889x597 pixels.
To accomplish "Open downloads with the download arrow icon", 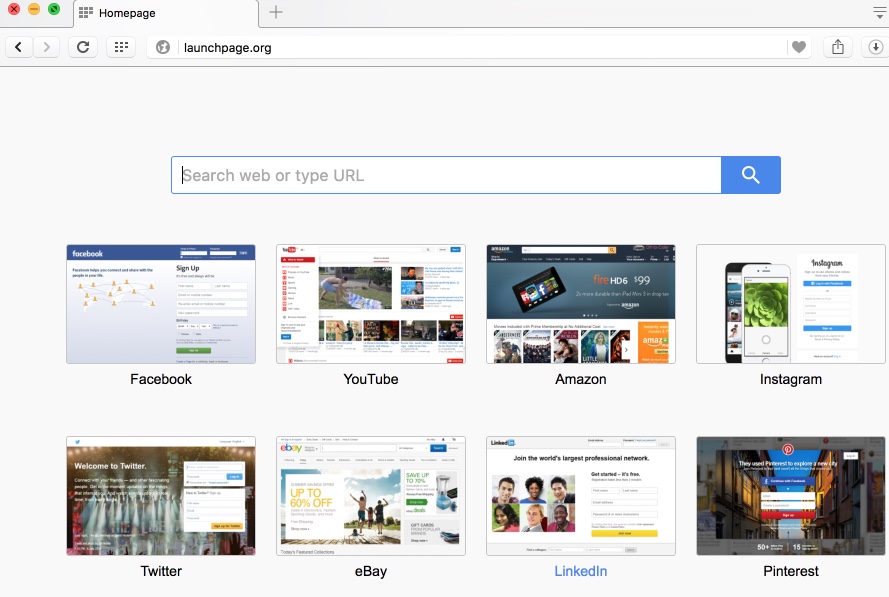I will (874, 47).
